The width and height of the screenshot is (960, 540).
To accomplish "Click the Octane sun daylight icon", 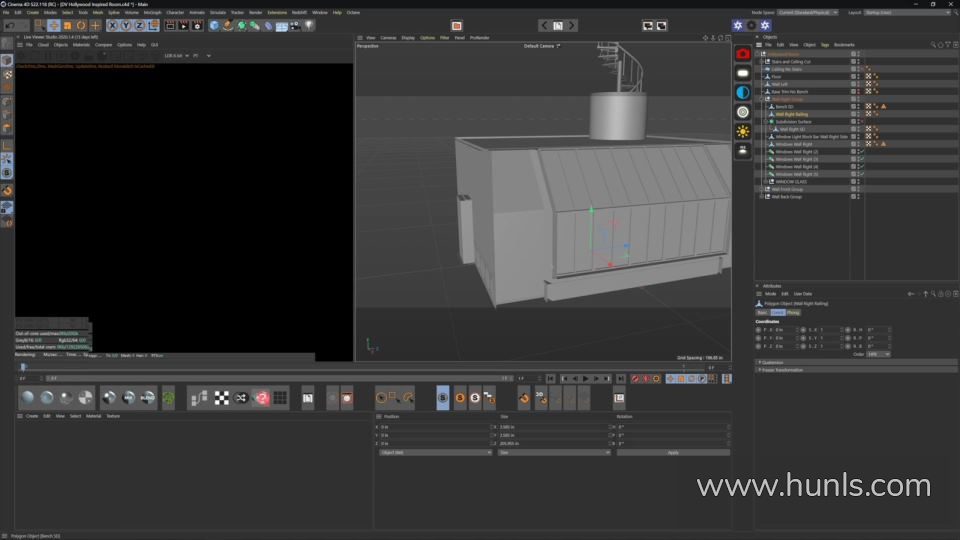I will (743, 131).
